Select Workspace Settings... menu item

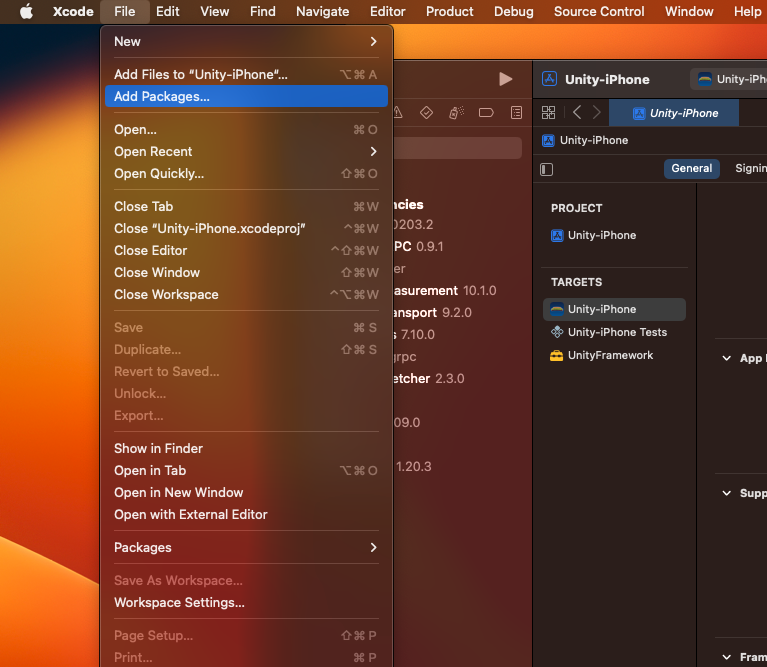(x=179, y=603)
